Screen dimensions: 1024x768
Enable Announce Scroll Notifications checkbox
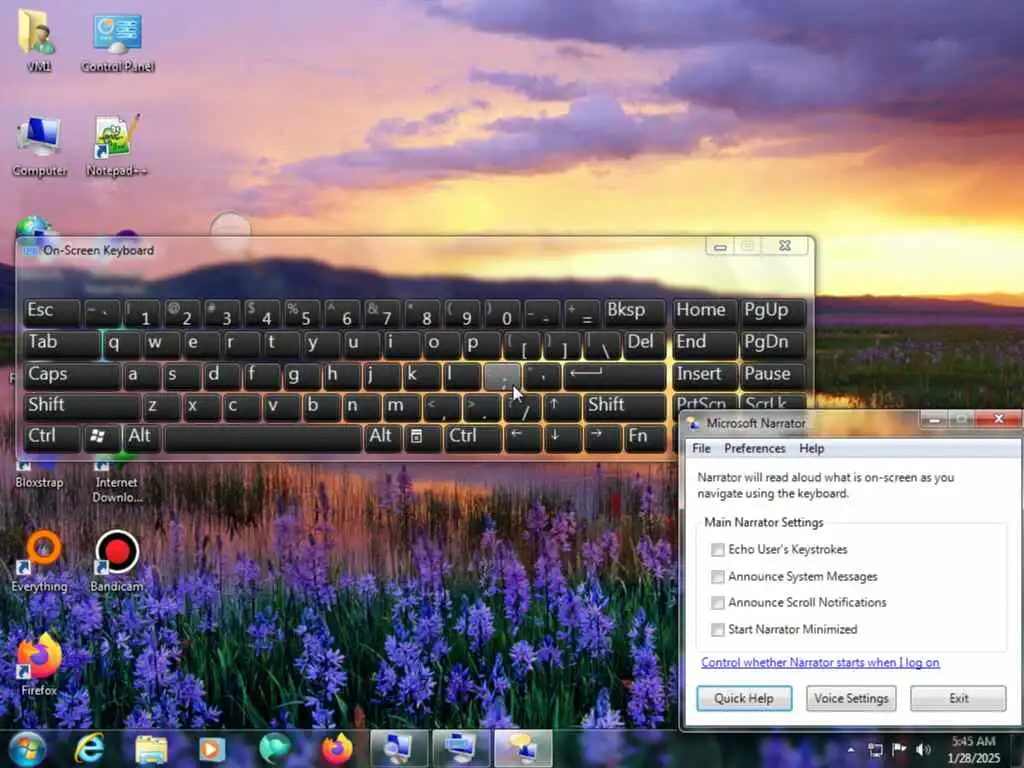point(718,603)
